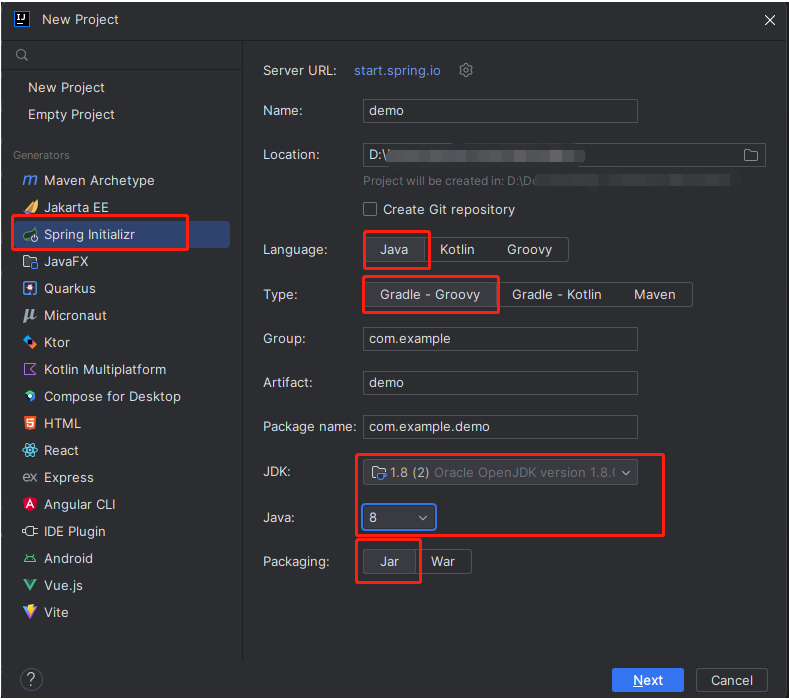Enable Create Git repository checkbox
The height and width of the screenshot is (699, 789).
pos(370,209)
